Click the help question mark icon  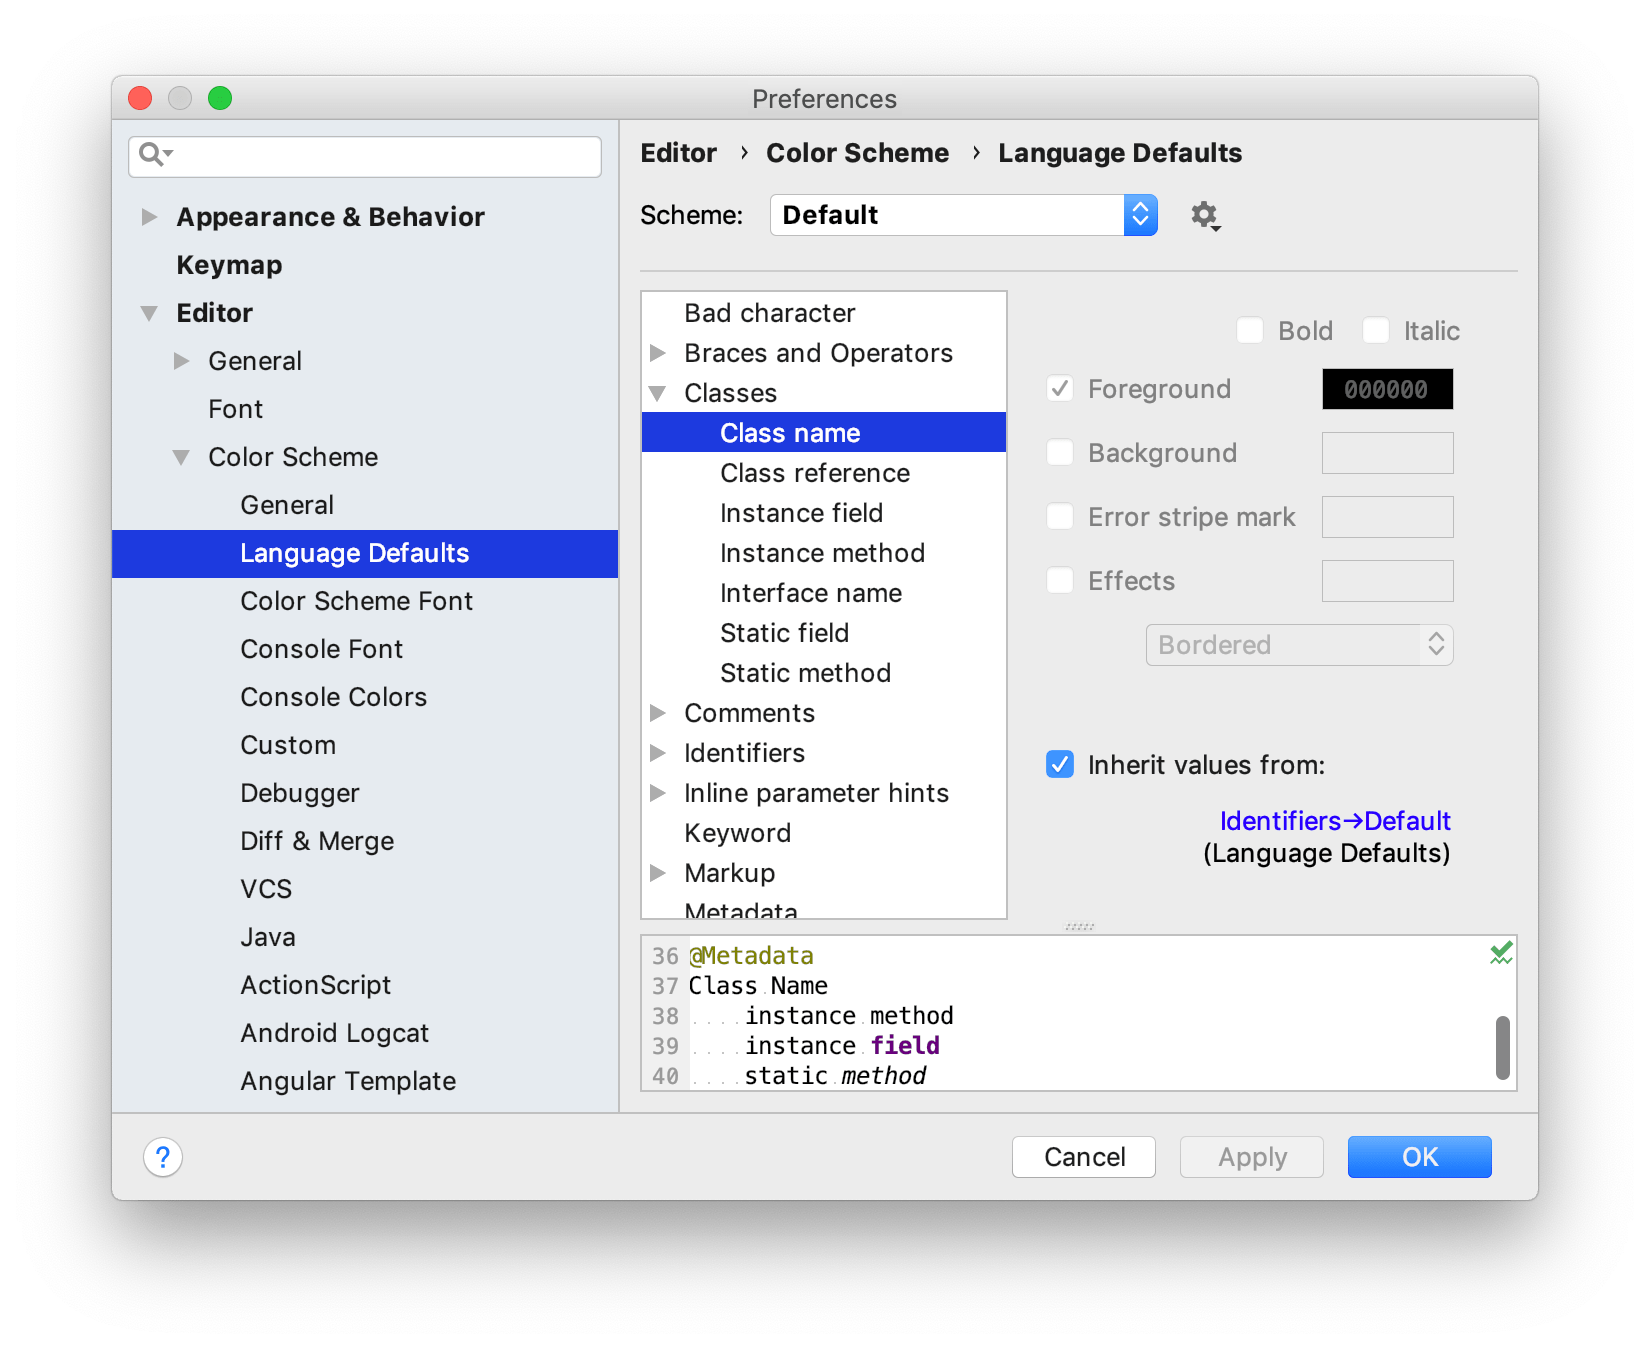pyautogui.click(x=163, y=1157)
